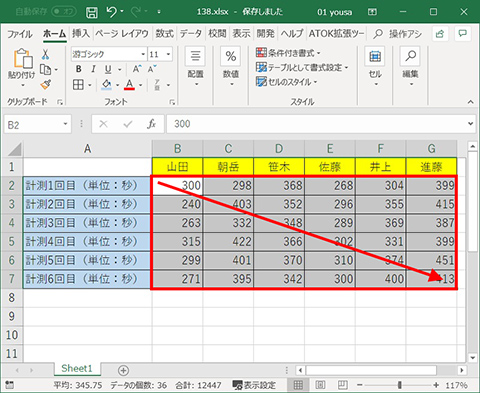Viewport: 480px width, 393px height.
Task: Click Increase Font Size icon
Action: click(x=137, y=69)
